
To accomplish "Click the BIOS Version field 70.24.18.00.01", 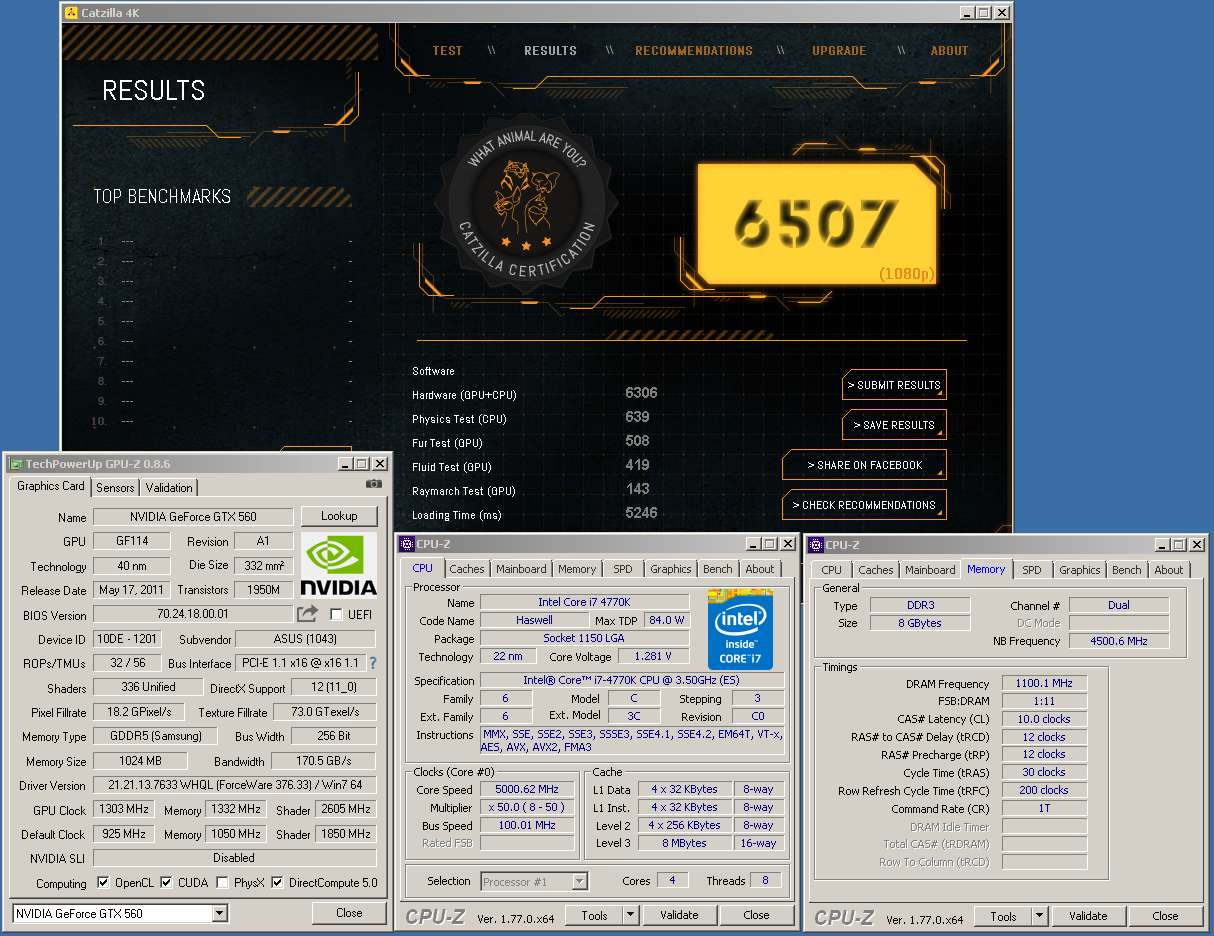I will (193, 614).
